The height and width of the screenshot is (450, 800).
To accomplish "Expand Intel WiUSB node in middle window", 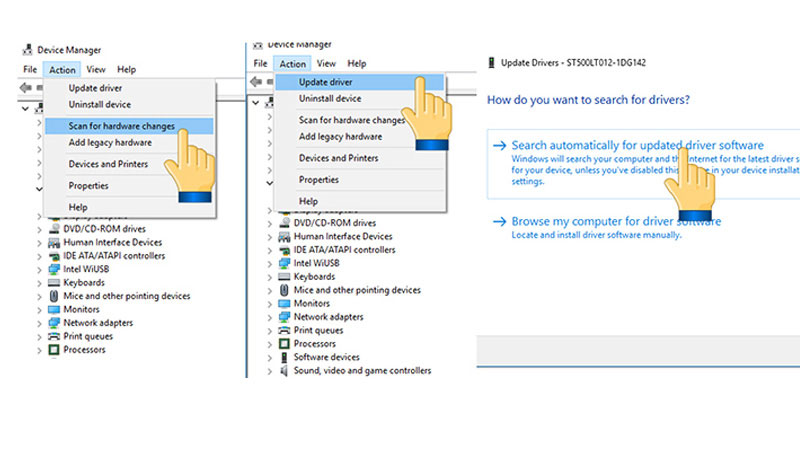I will coord(270,263).
